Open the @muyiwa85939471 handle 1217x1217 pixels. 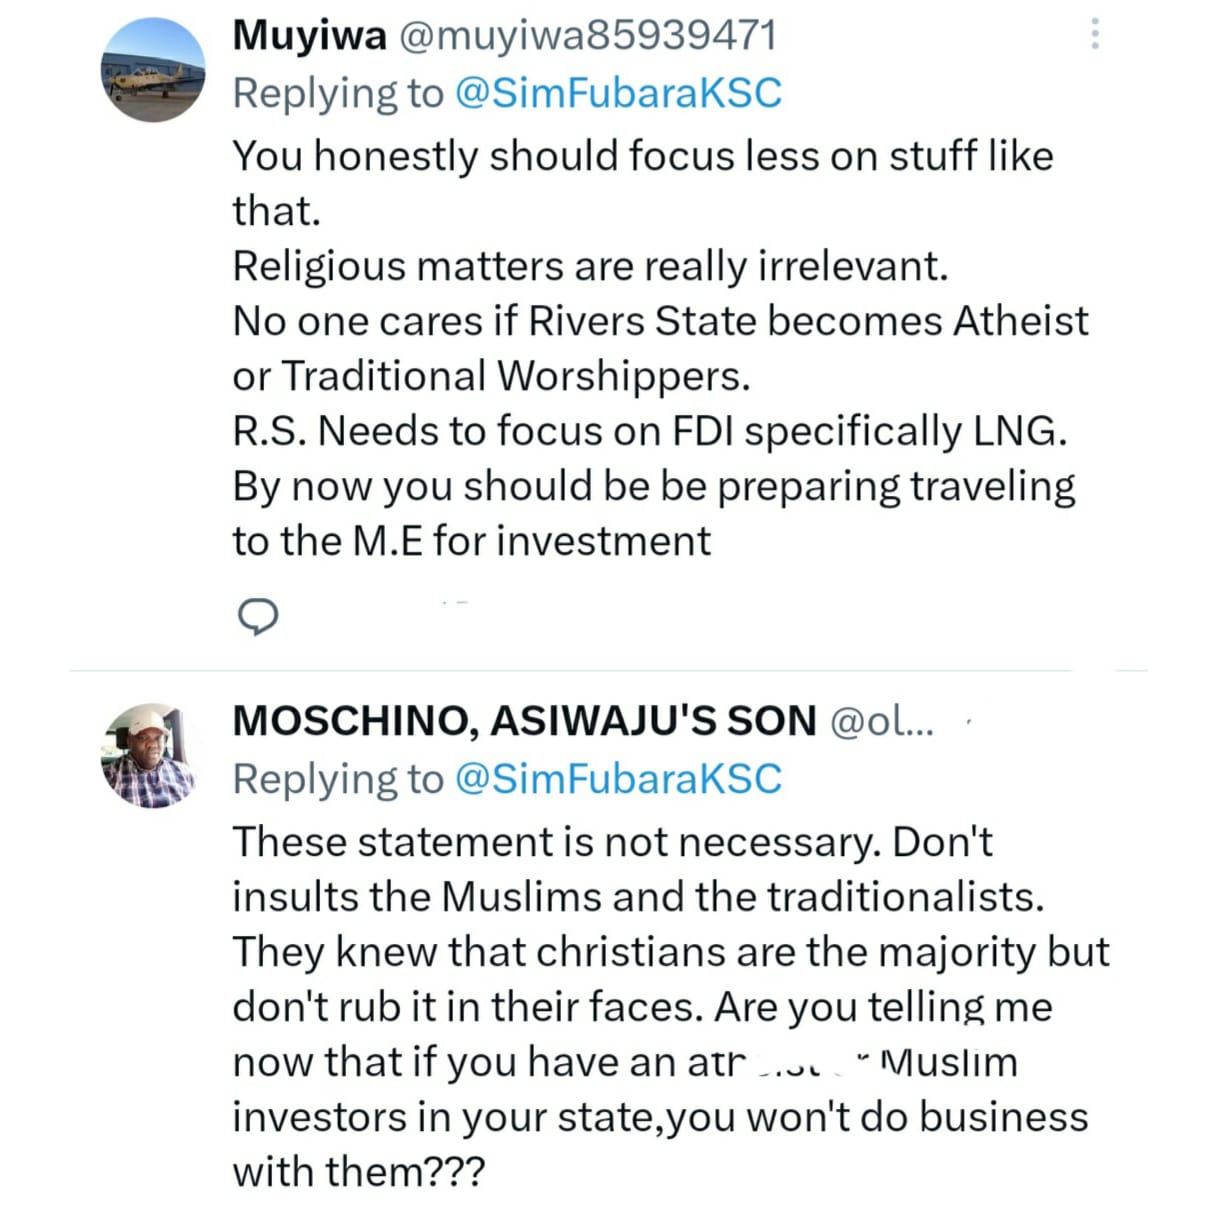click(587, 36)
